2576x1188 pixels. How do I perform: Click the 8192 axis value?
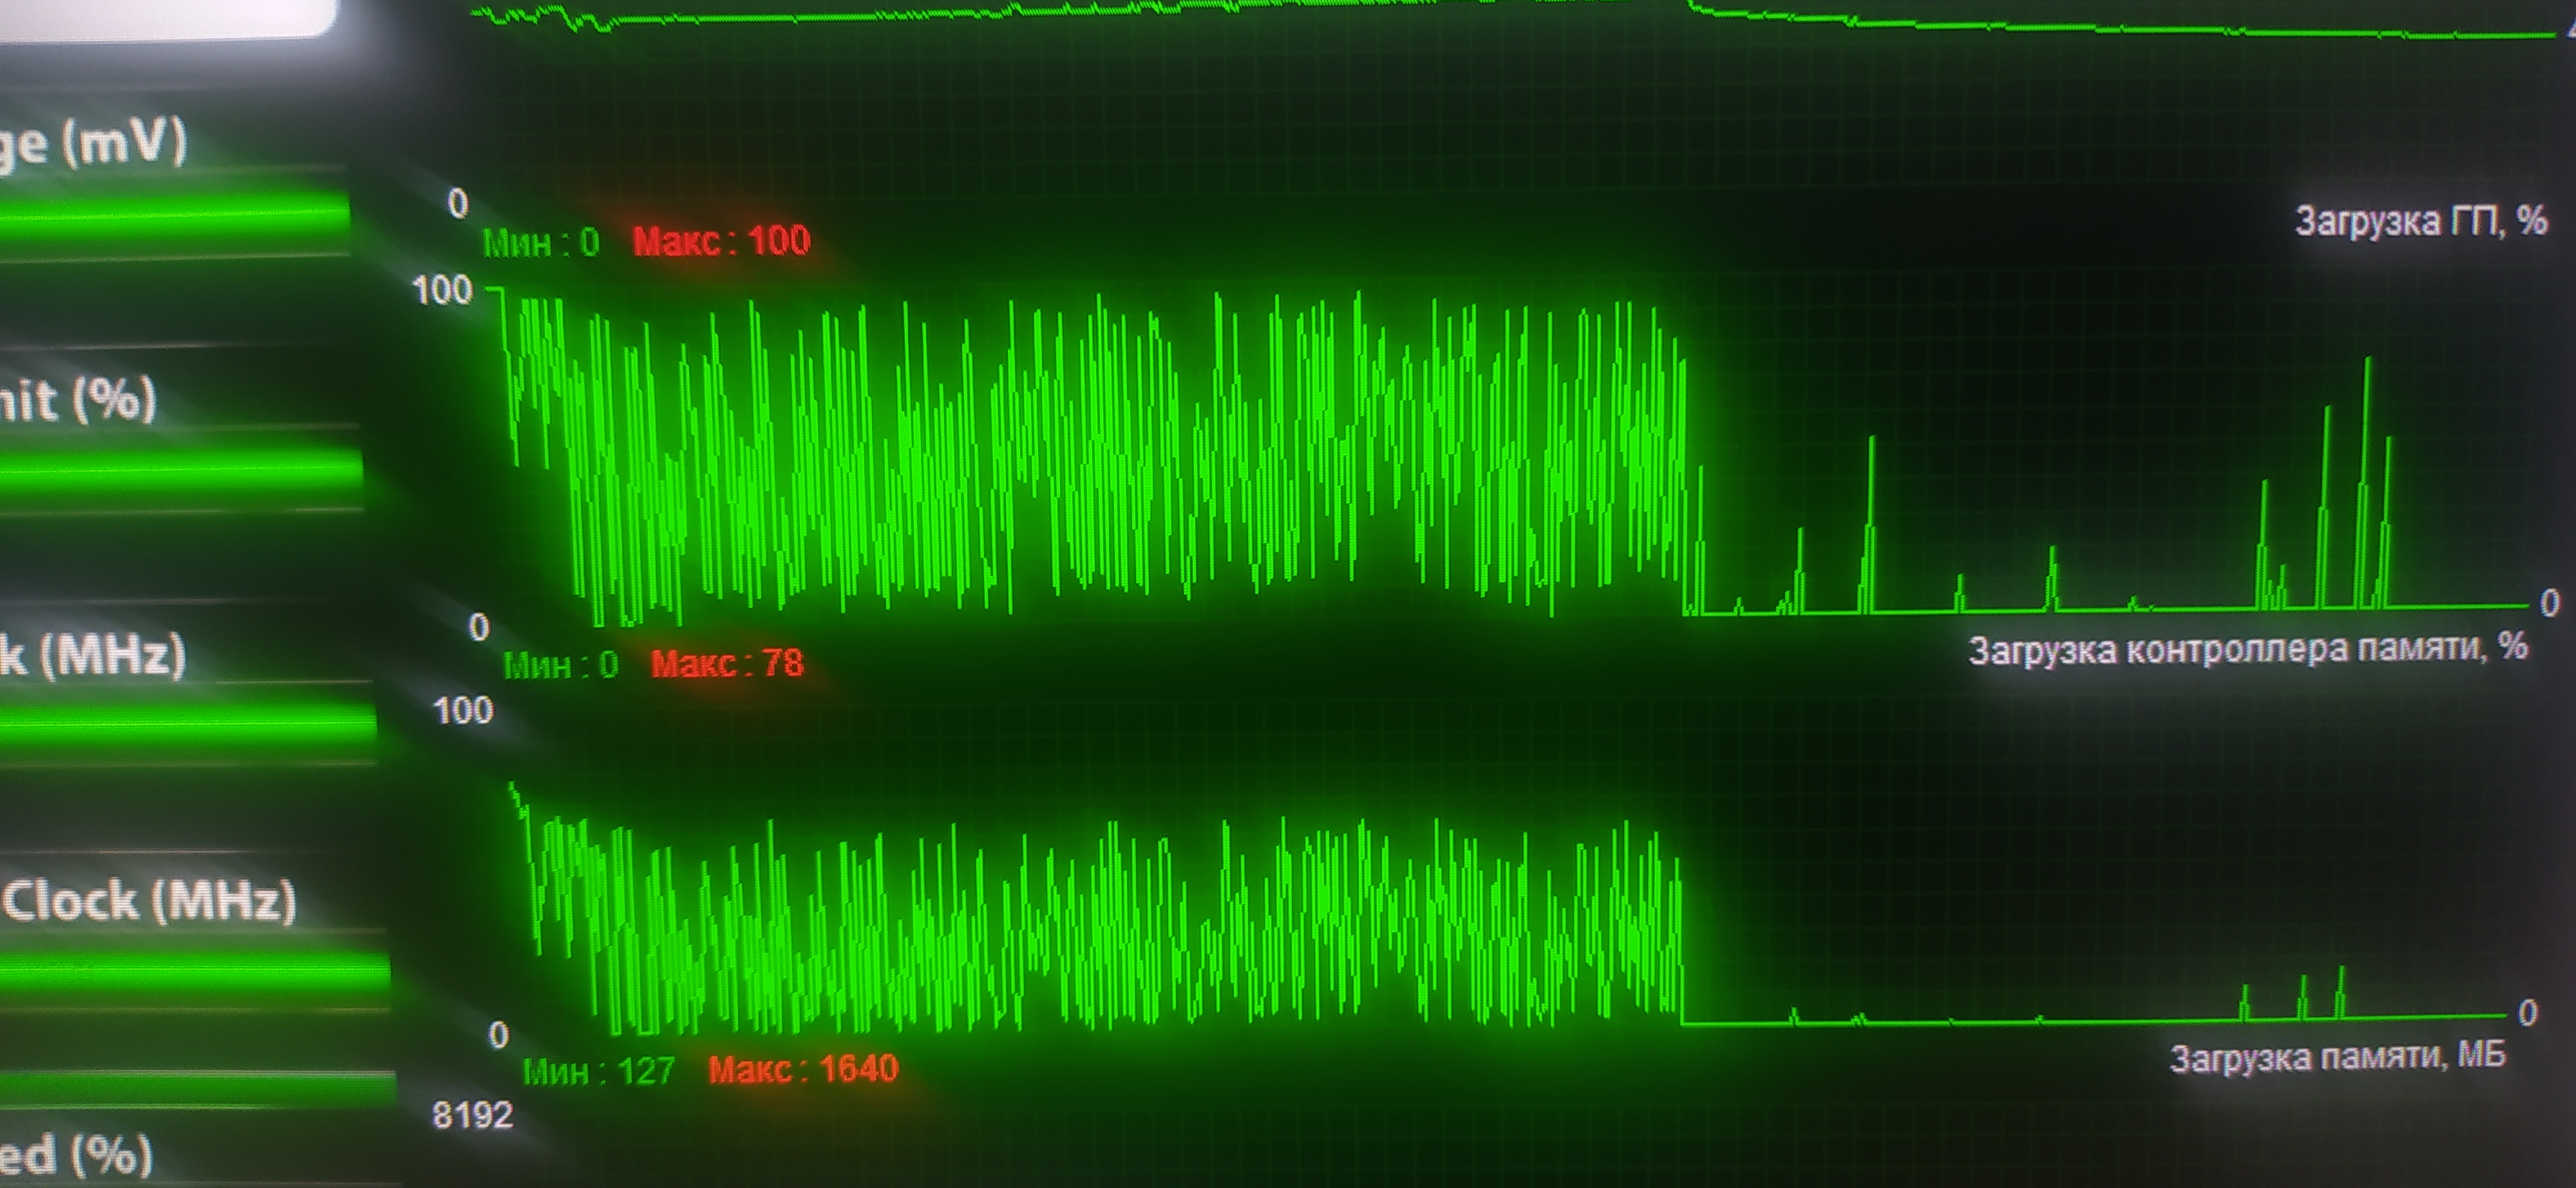click(472, 1115)
